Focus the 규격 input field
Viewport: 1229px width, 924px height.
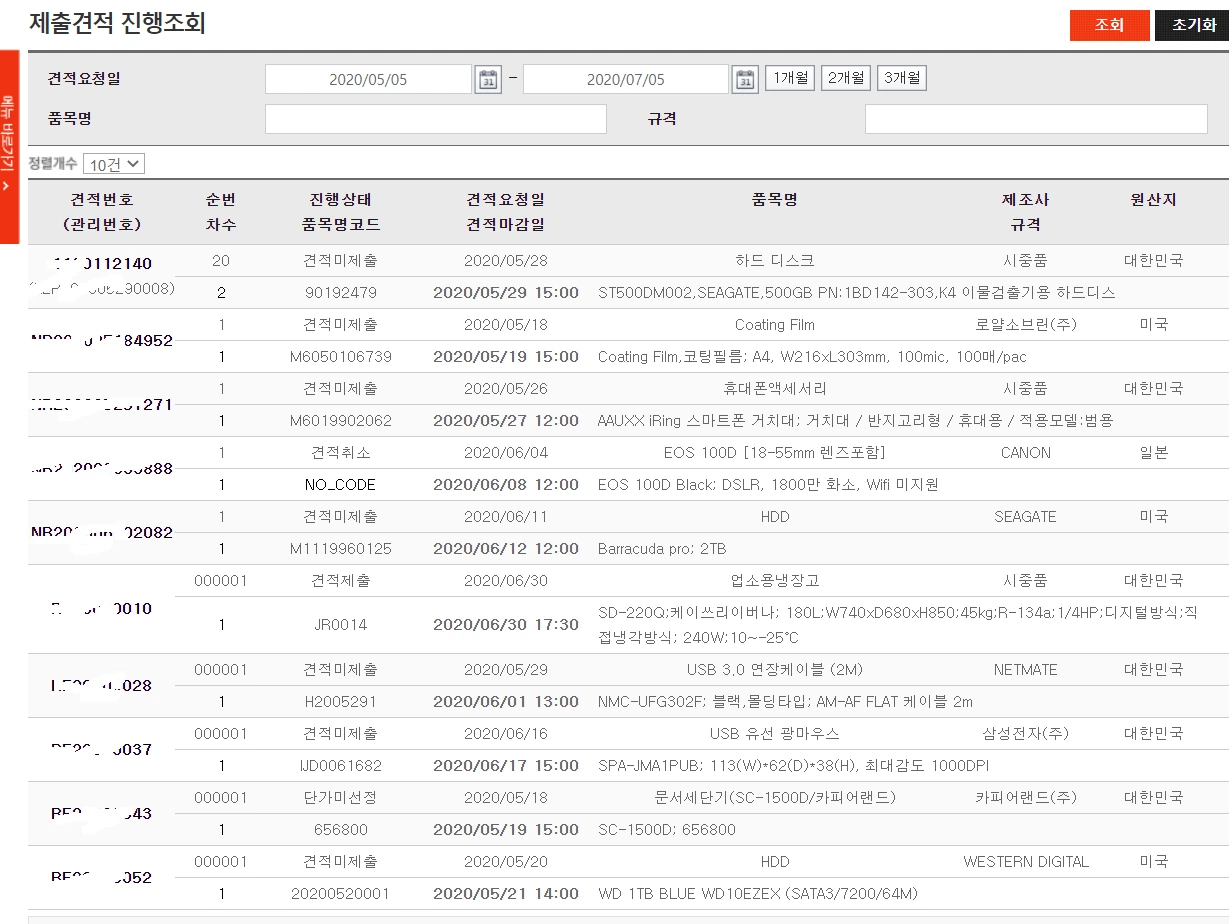coord(1036,119)
